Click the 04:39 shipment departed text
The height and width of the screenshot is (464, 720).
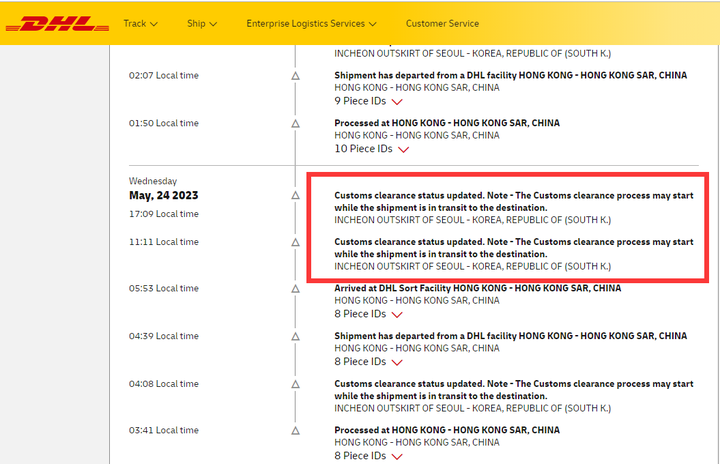511,336
